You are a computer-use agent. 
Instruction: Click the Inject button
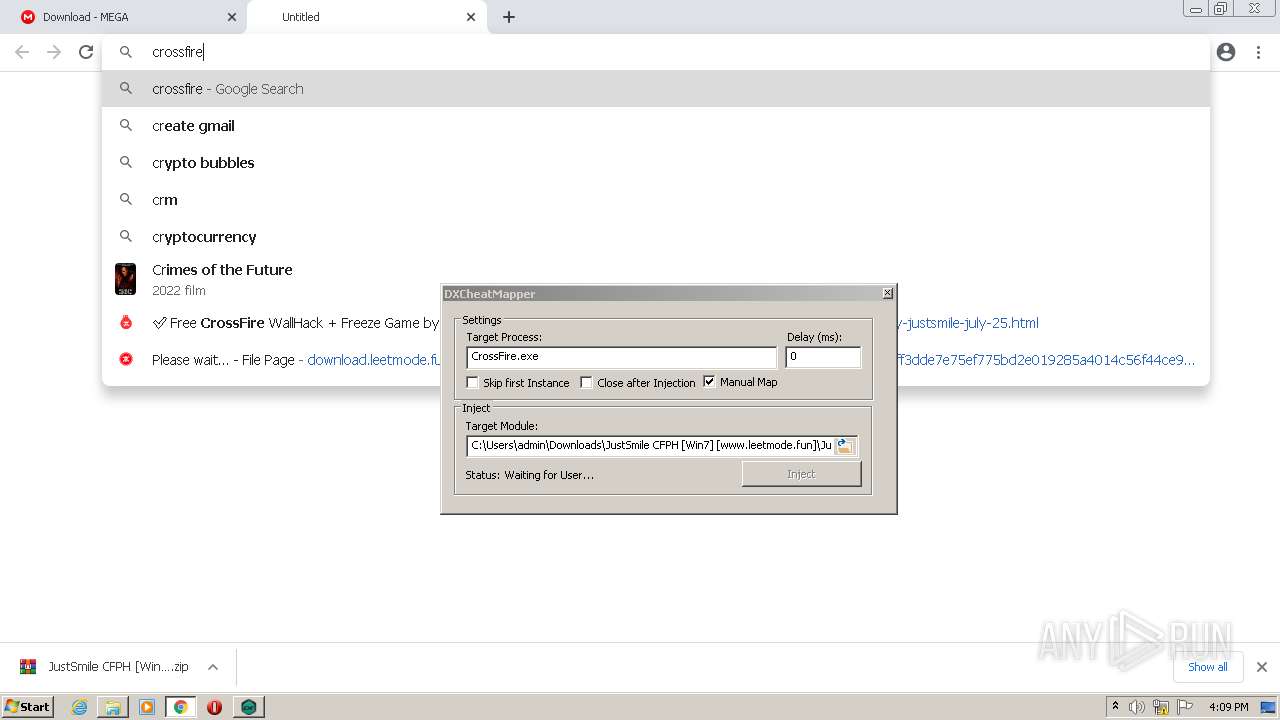pyautogui.click(x=801, y=474)
